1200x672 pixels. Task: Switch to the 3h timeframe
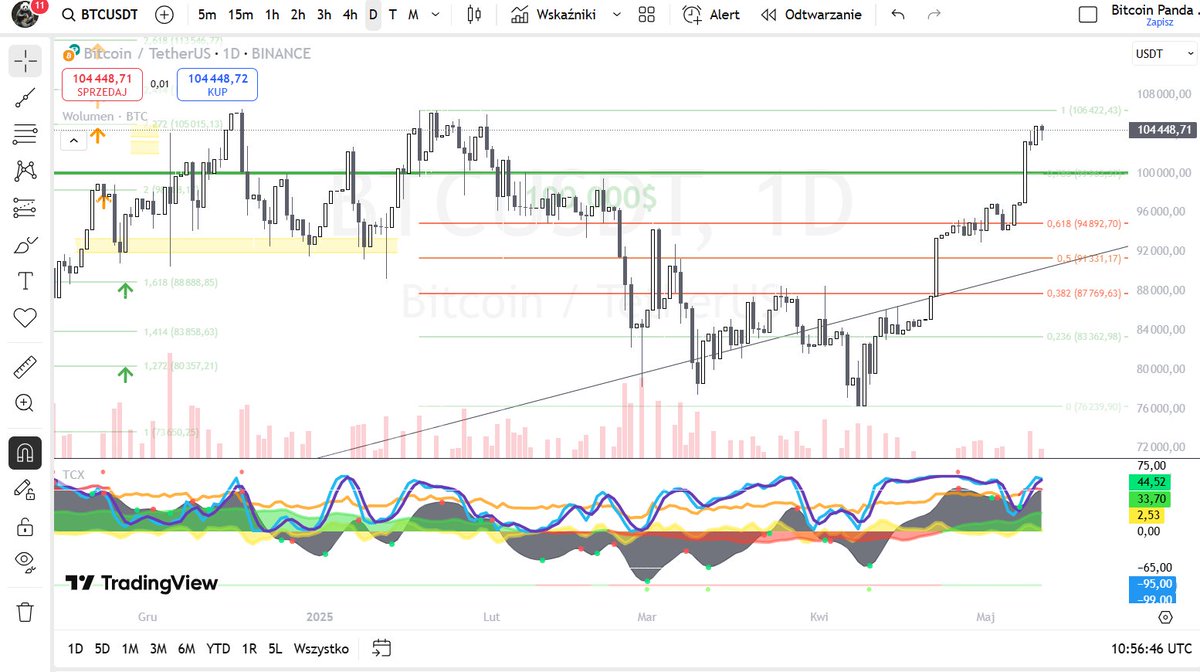pos(324,15)
